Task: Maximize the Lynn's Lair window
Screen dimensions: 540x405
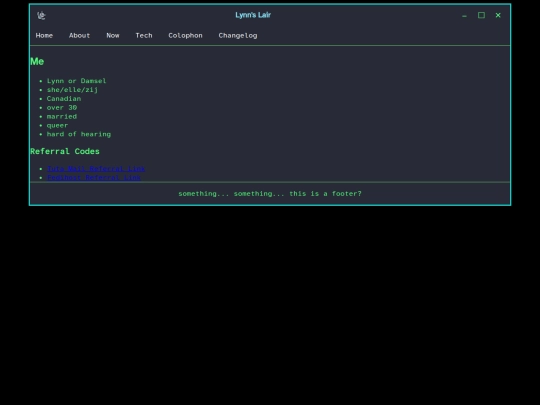Action: [481, 15]
